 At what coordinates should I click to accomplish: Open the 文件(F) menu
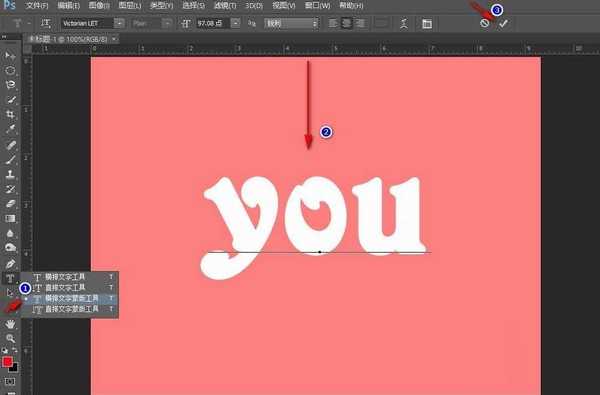pyautogui.click(x=37, y=6)
